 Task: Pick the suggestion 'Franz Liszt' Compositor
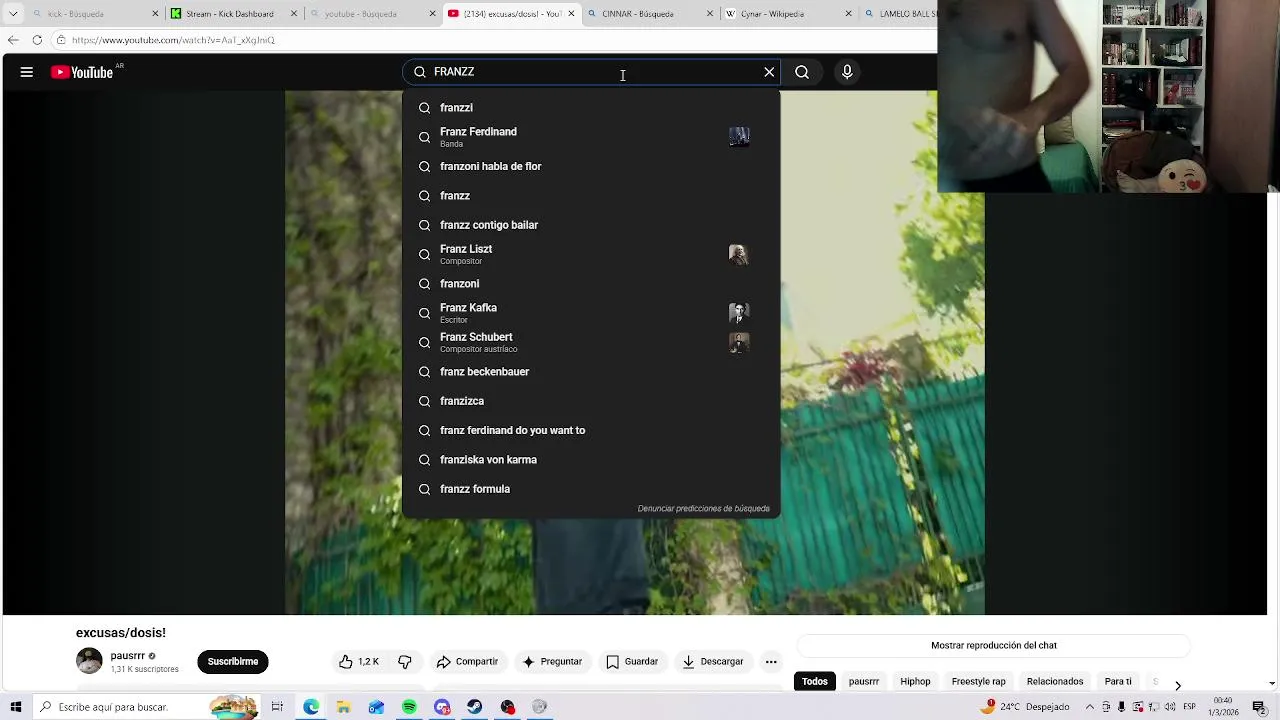591,254
